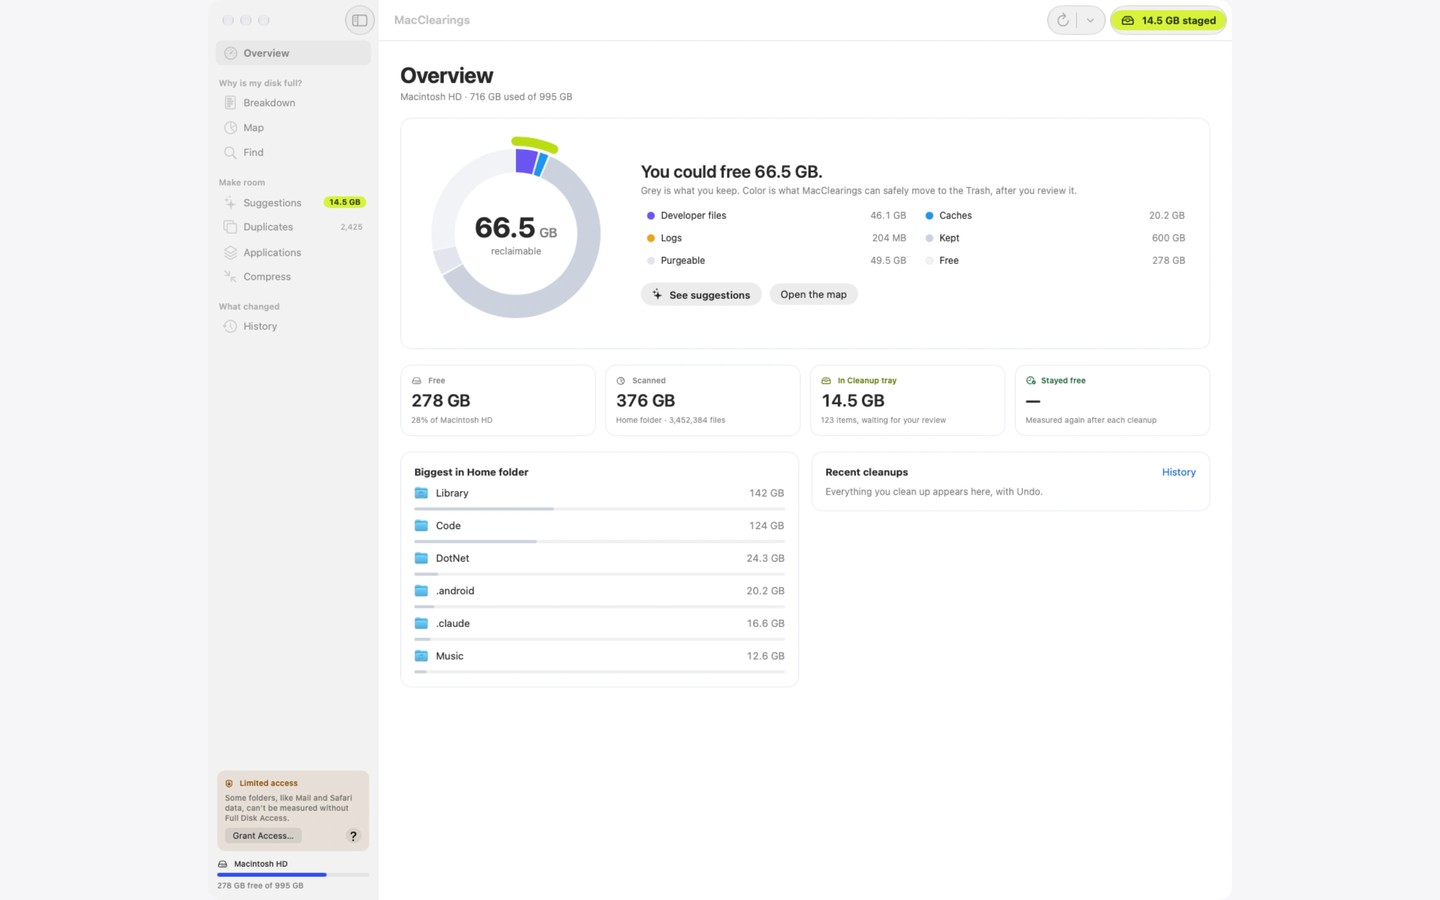The width and height of the screenshot is (1440, 900).
Task: Toggle the sidebar panel icon
Action: (359, 20)
